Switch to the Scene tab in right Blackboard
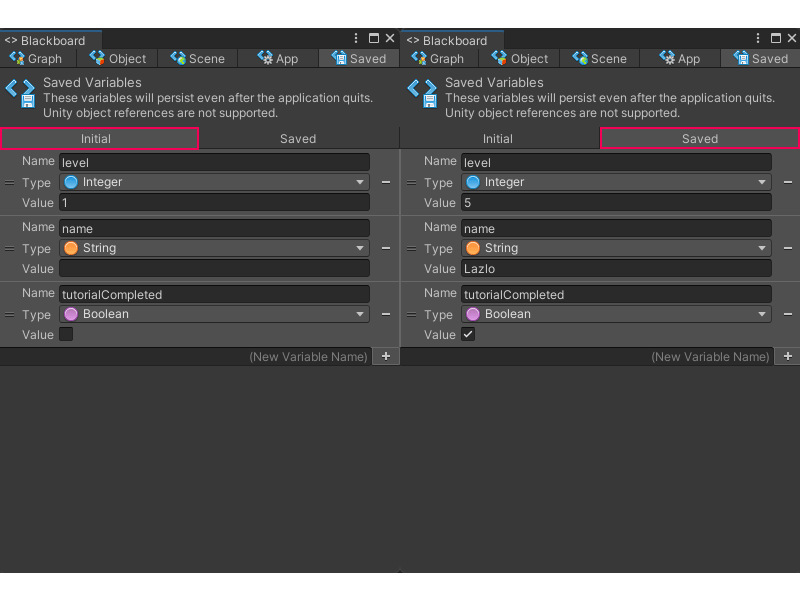Viewport: 800px width, 600px height. click(x=599, y=59)
